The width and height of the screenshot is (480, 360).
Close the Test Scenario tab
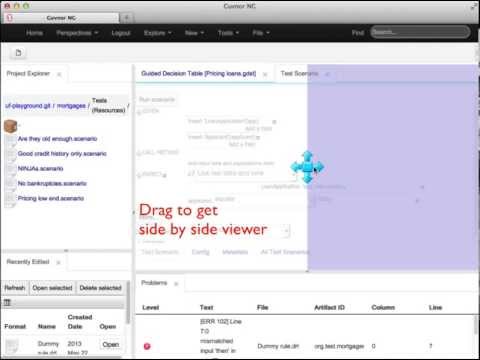click(327, 74)
